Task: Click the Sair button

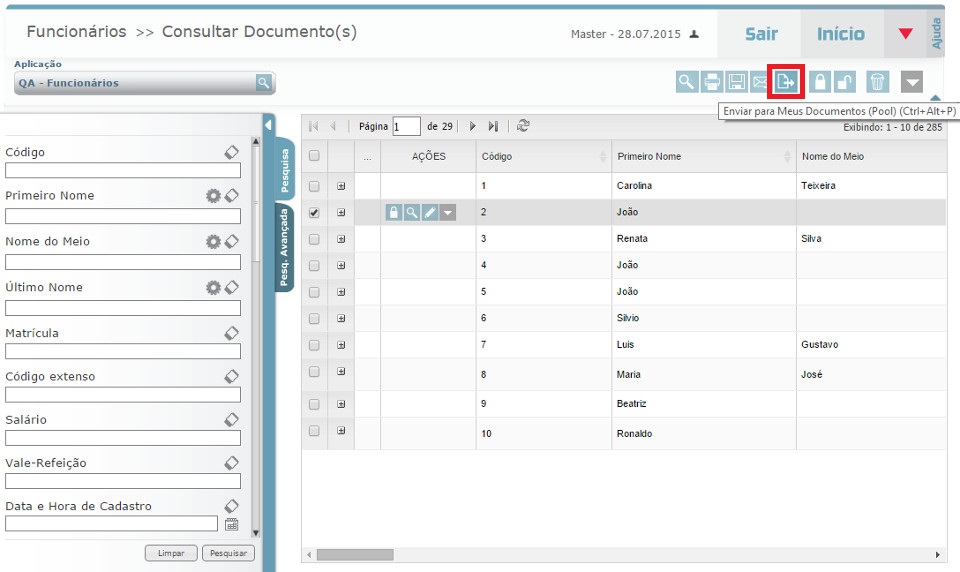Action: [x=761, y=34]
